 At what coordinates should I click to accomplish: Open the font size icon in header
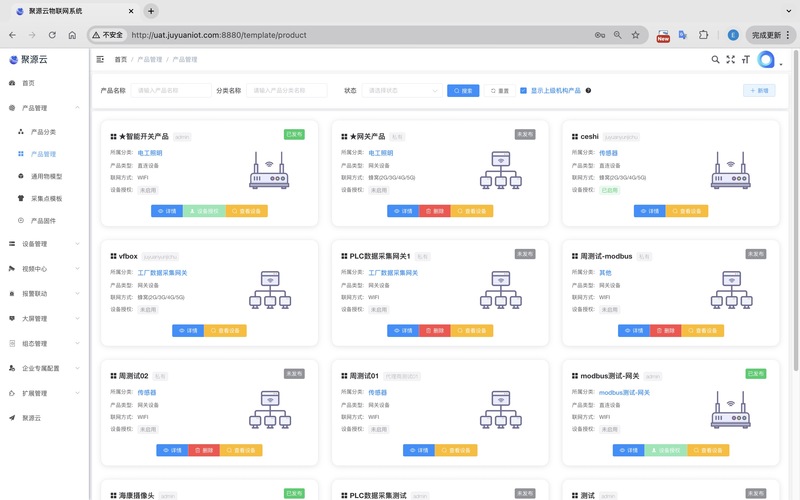[745, 60]
